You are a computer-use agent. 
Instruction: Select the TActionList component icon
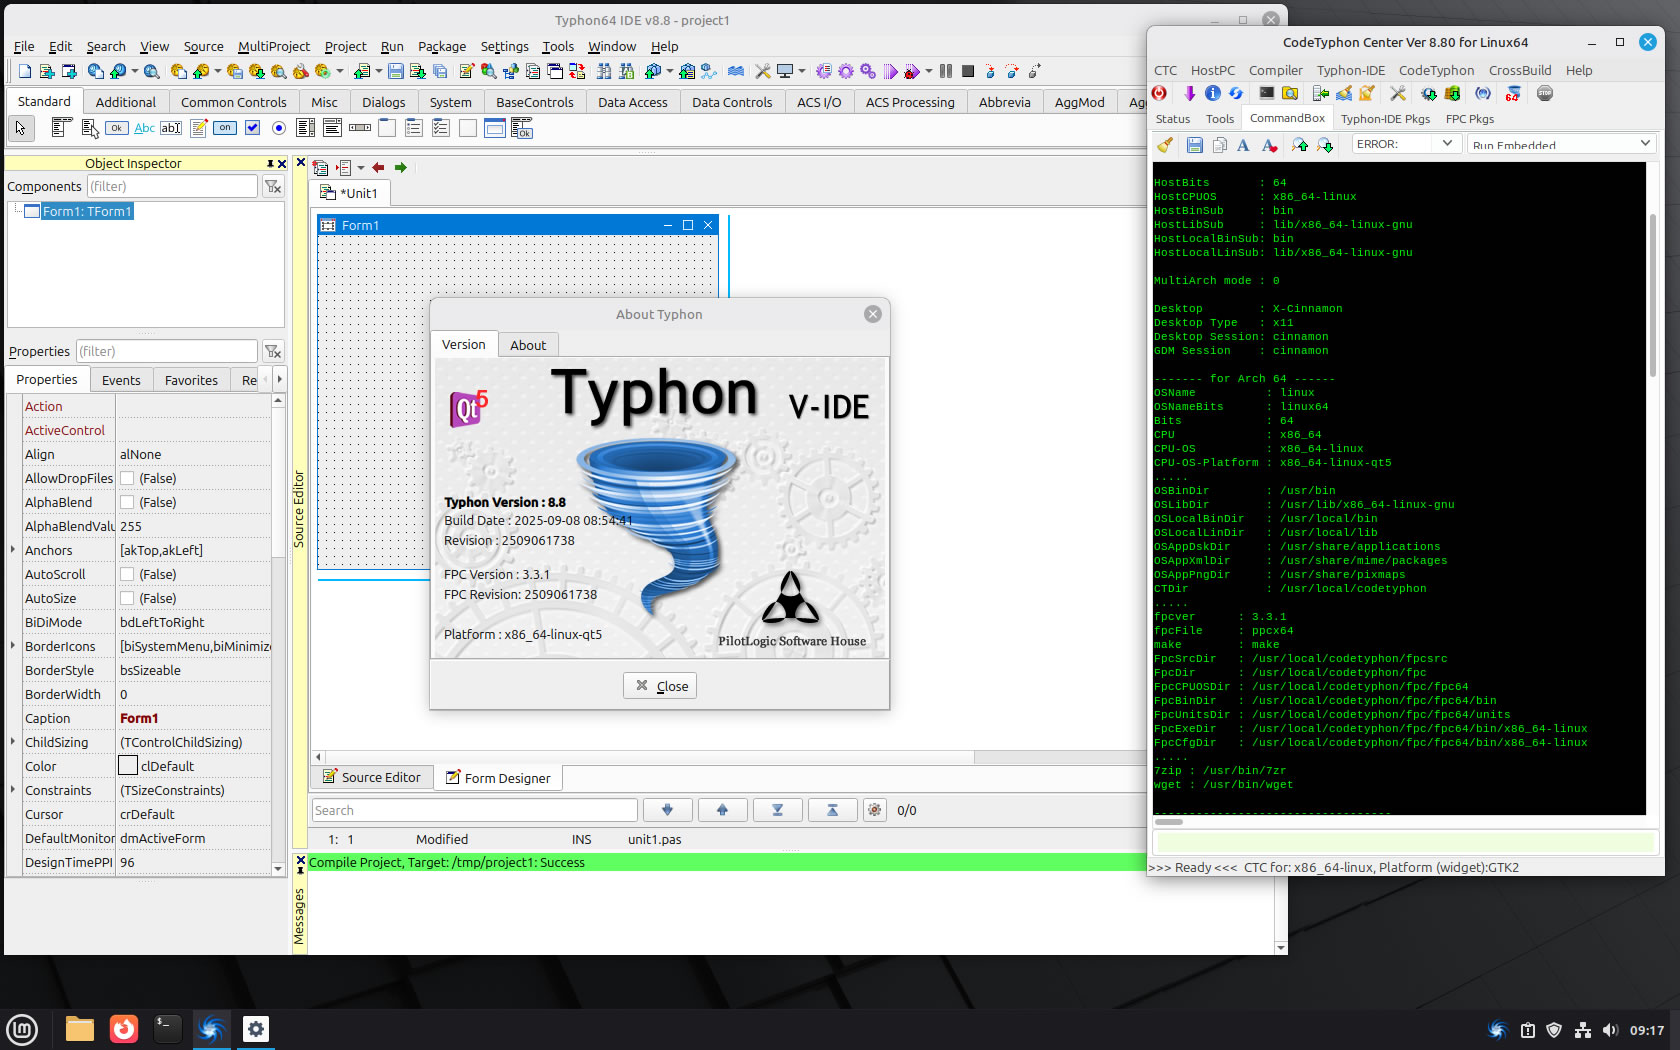click(x=522, y=127)
